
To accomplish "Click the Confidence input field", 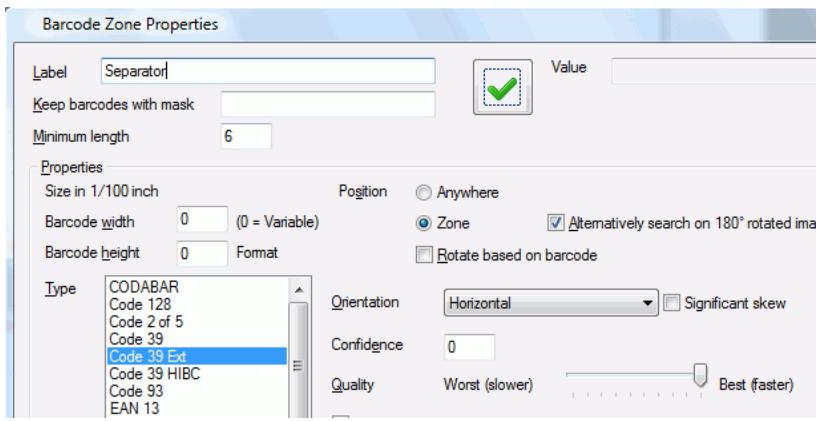I will coord(469,347).
